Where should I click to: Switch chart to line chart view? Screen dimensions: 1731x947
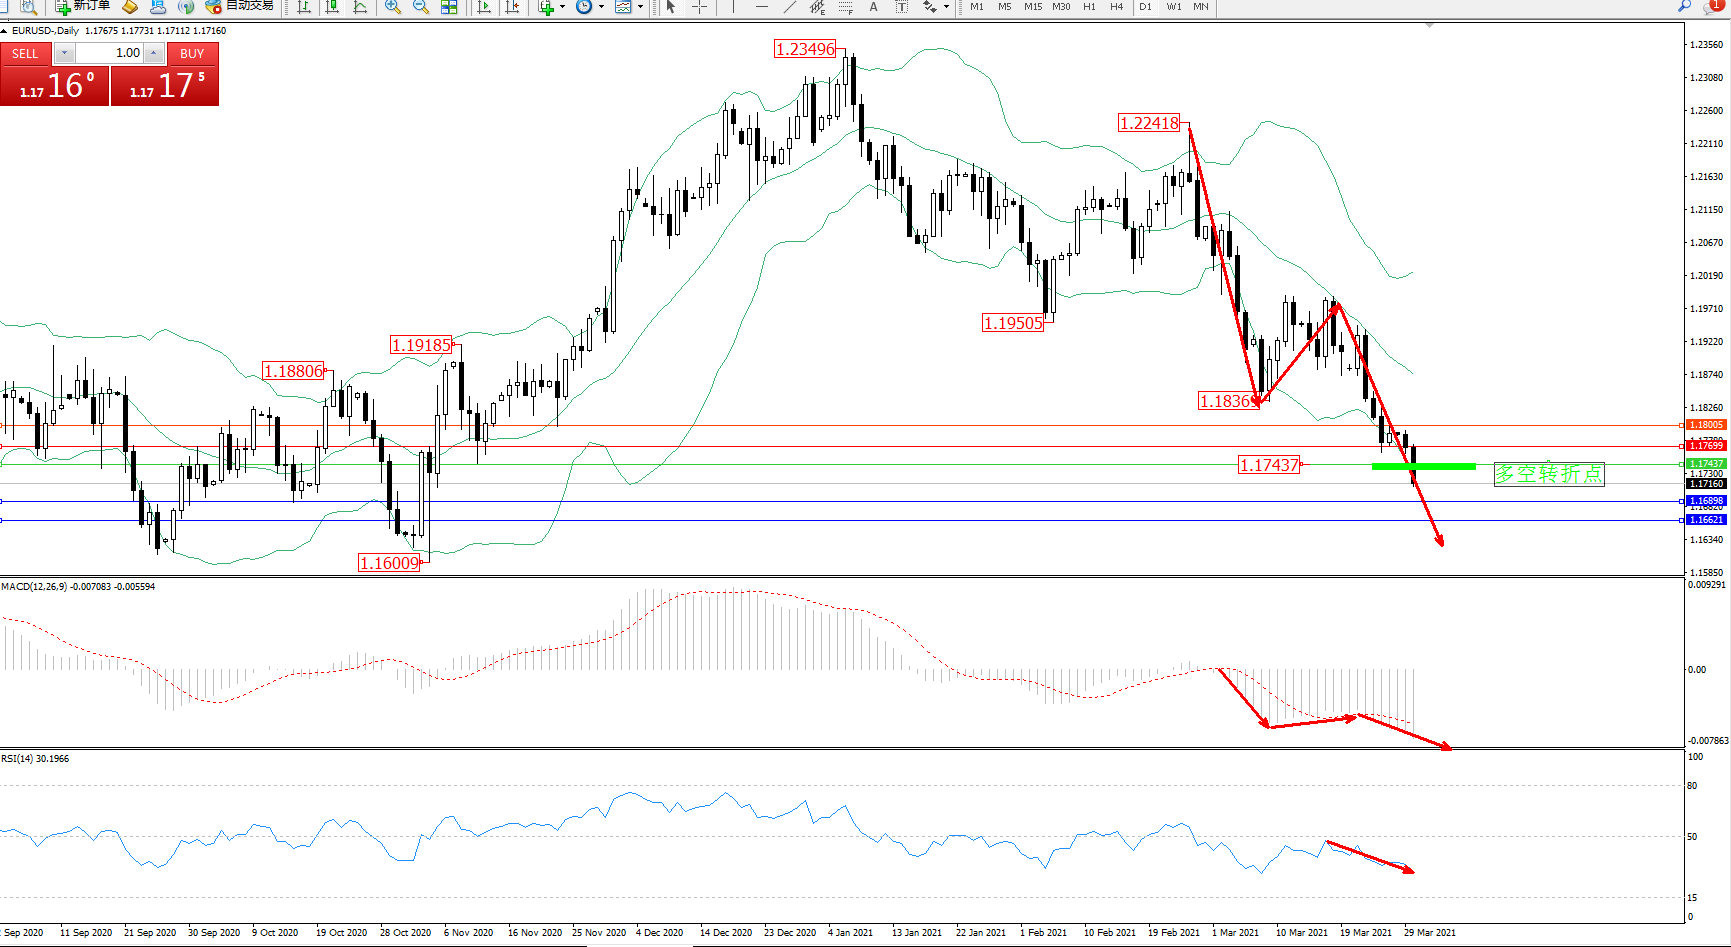pyautogui.click(x=360, y=7)
